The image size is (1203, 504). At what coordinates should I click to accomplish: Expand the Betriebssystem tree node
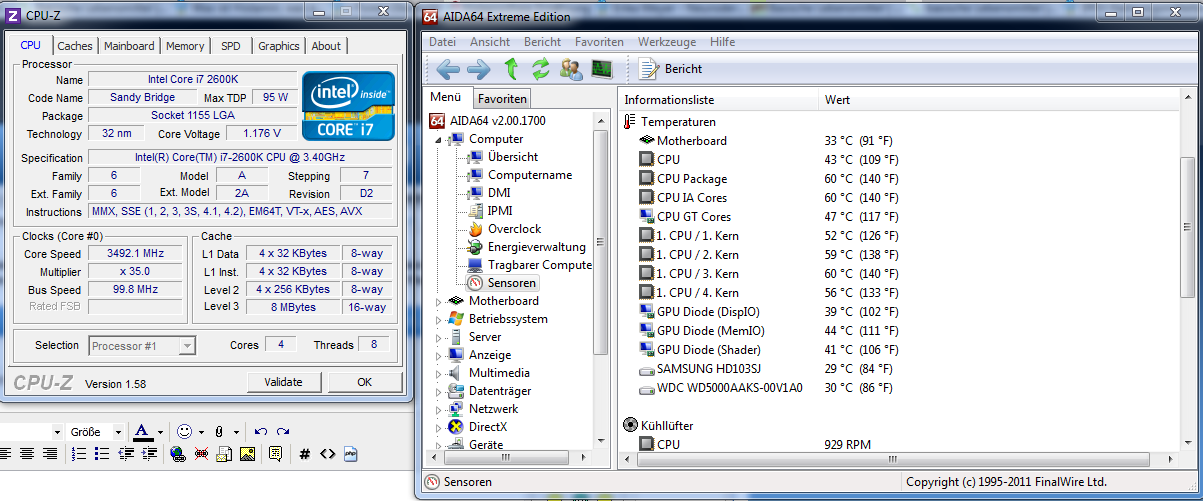(438, 319)
